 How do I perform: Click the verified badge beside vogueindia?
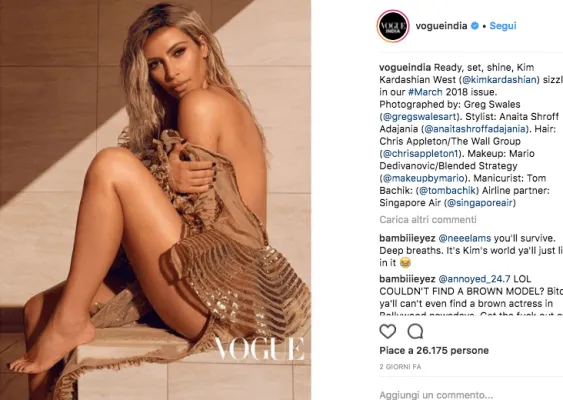(x=475, y=26)
